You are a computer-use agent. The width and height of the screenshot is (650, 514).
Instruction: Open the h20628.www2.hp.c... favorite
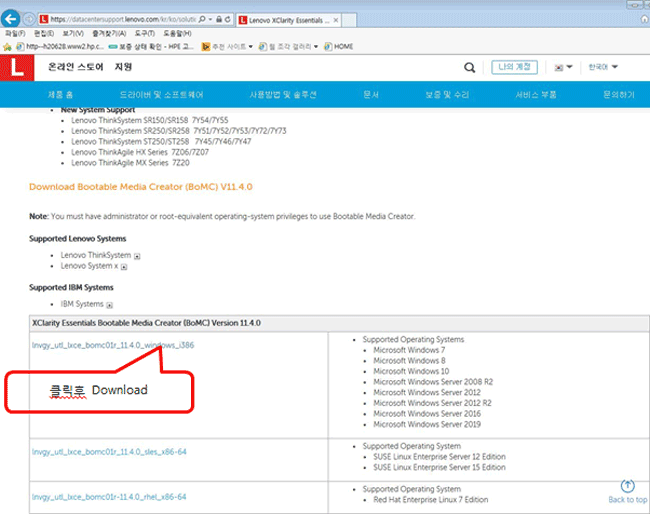[60, 46]
